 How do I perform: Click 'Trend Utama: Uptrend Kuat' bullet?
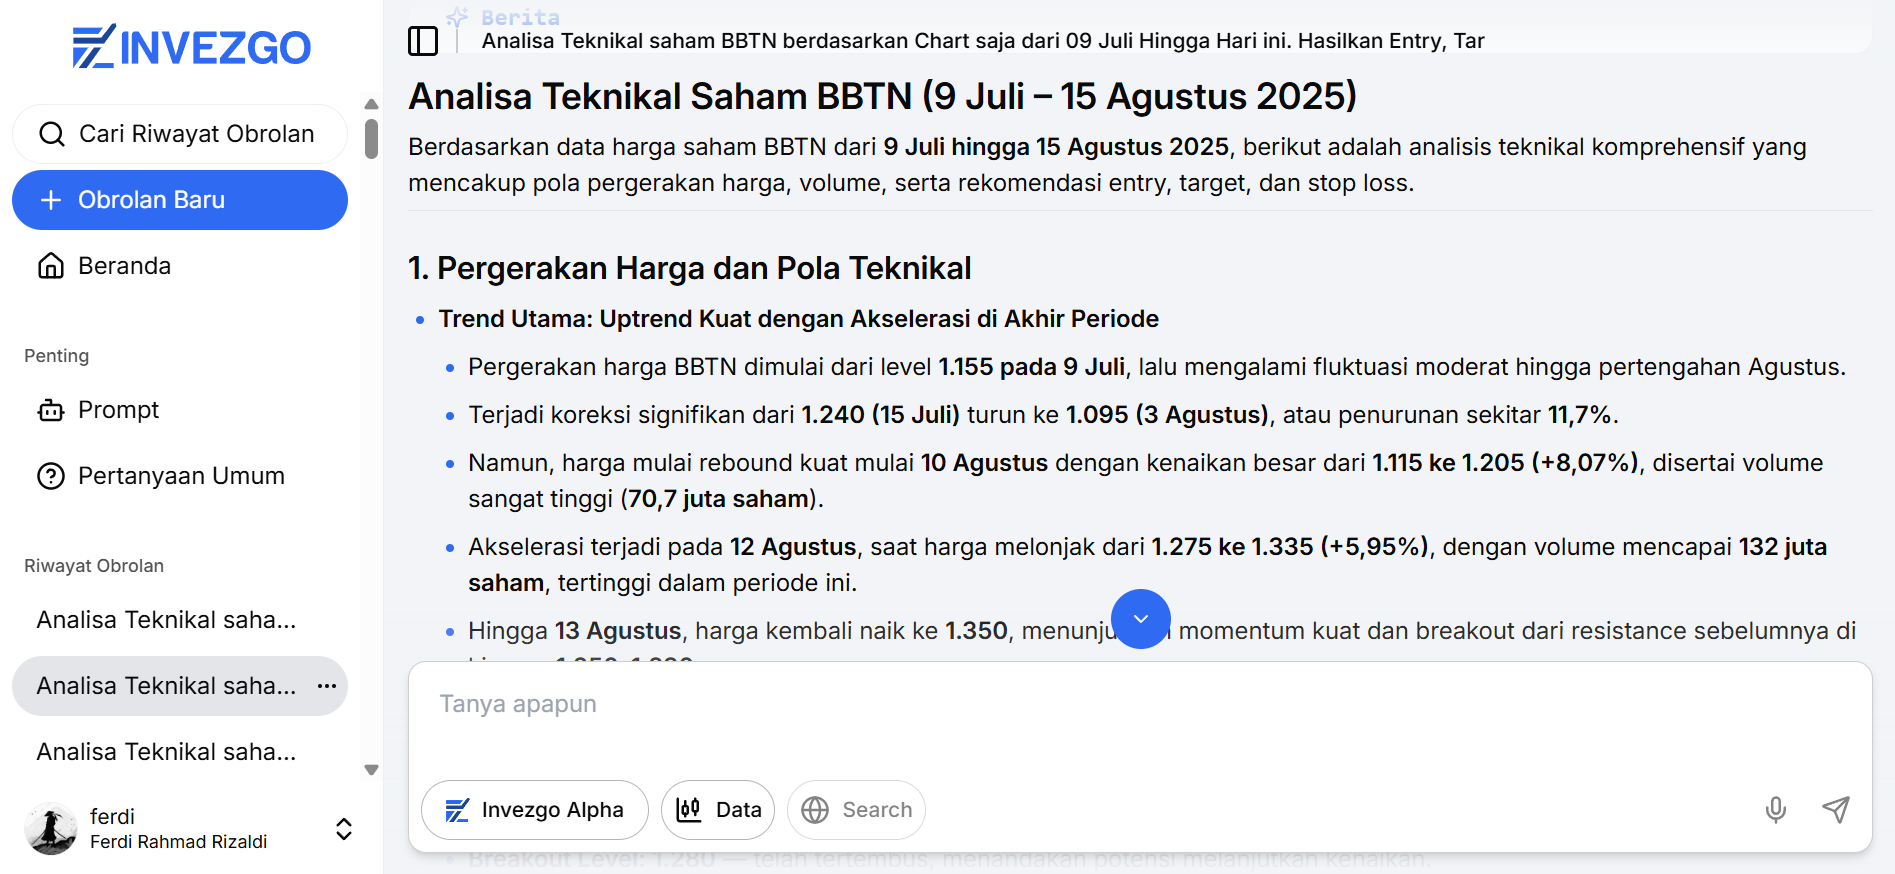click(x=799, y=319)
